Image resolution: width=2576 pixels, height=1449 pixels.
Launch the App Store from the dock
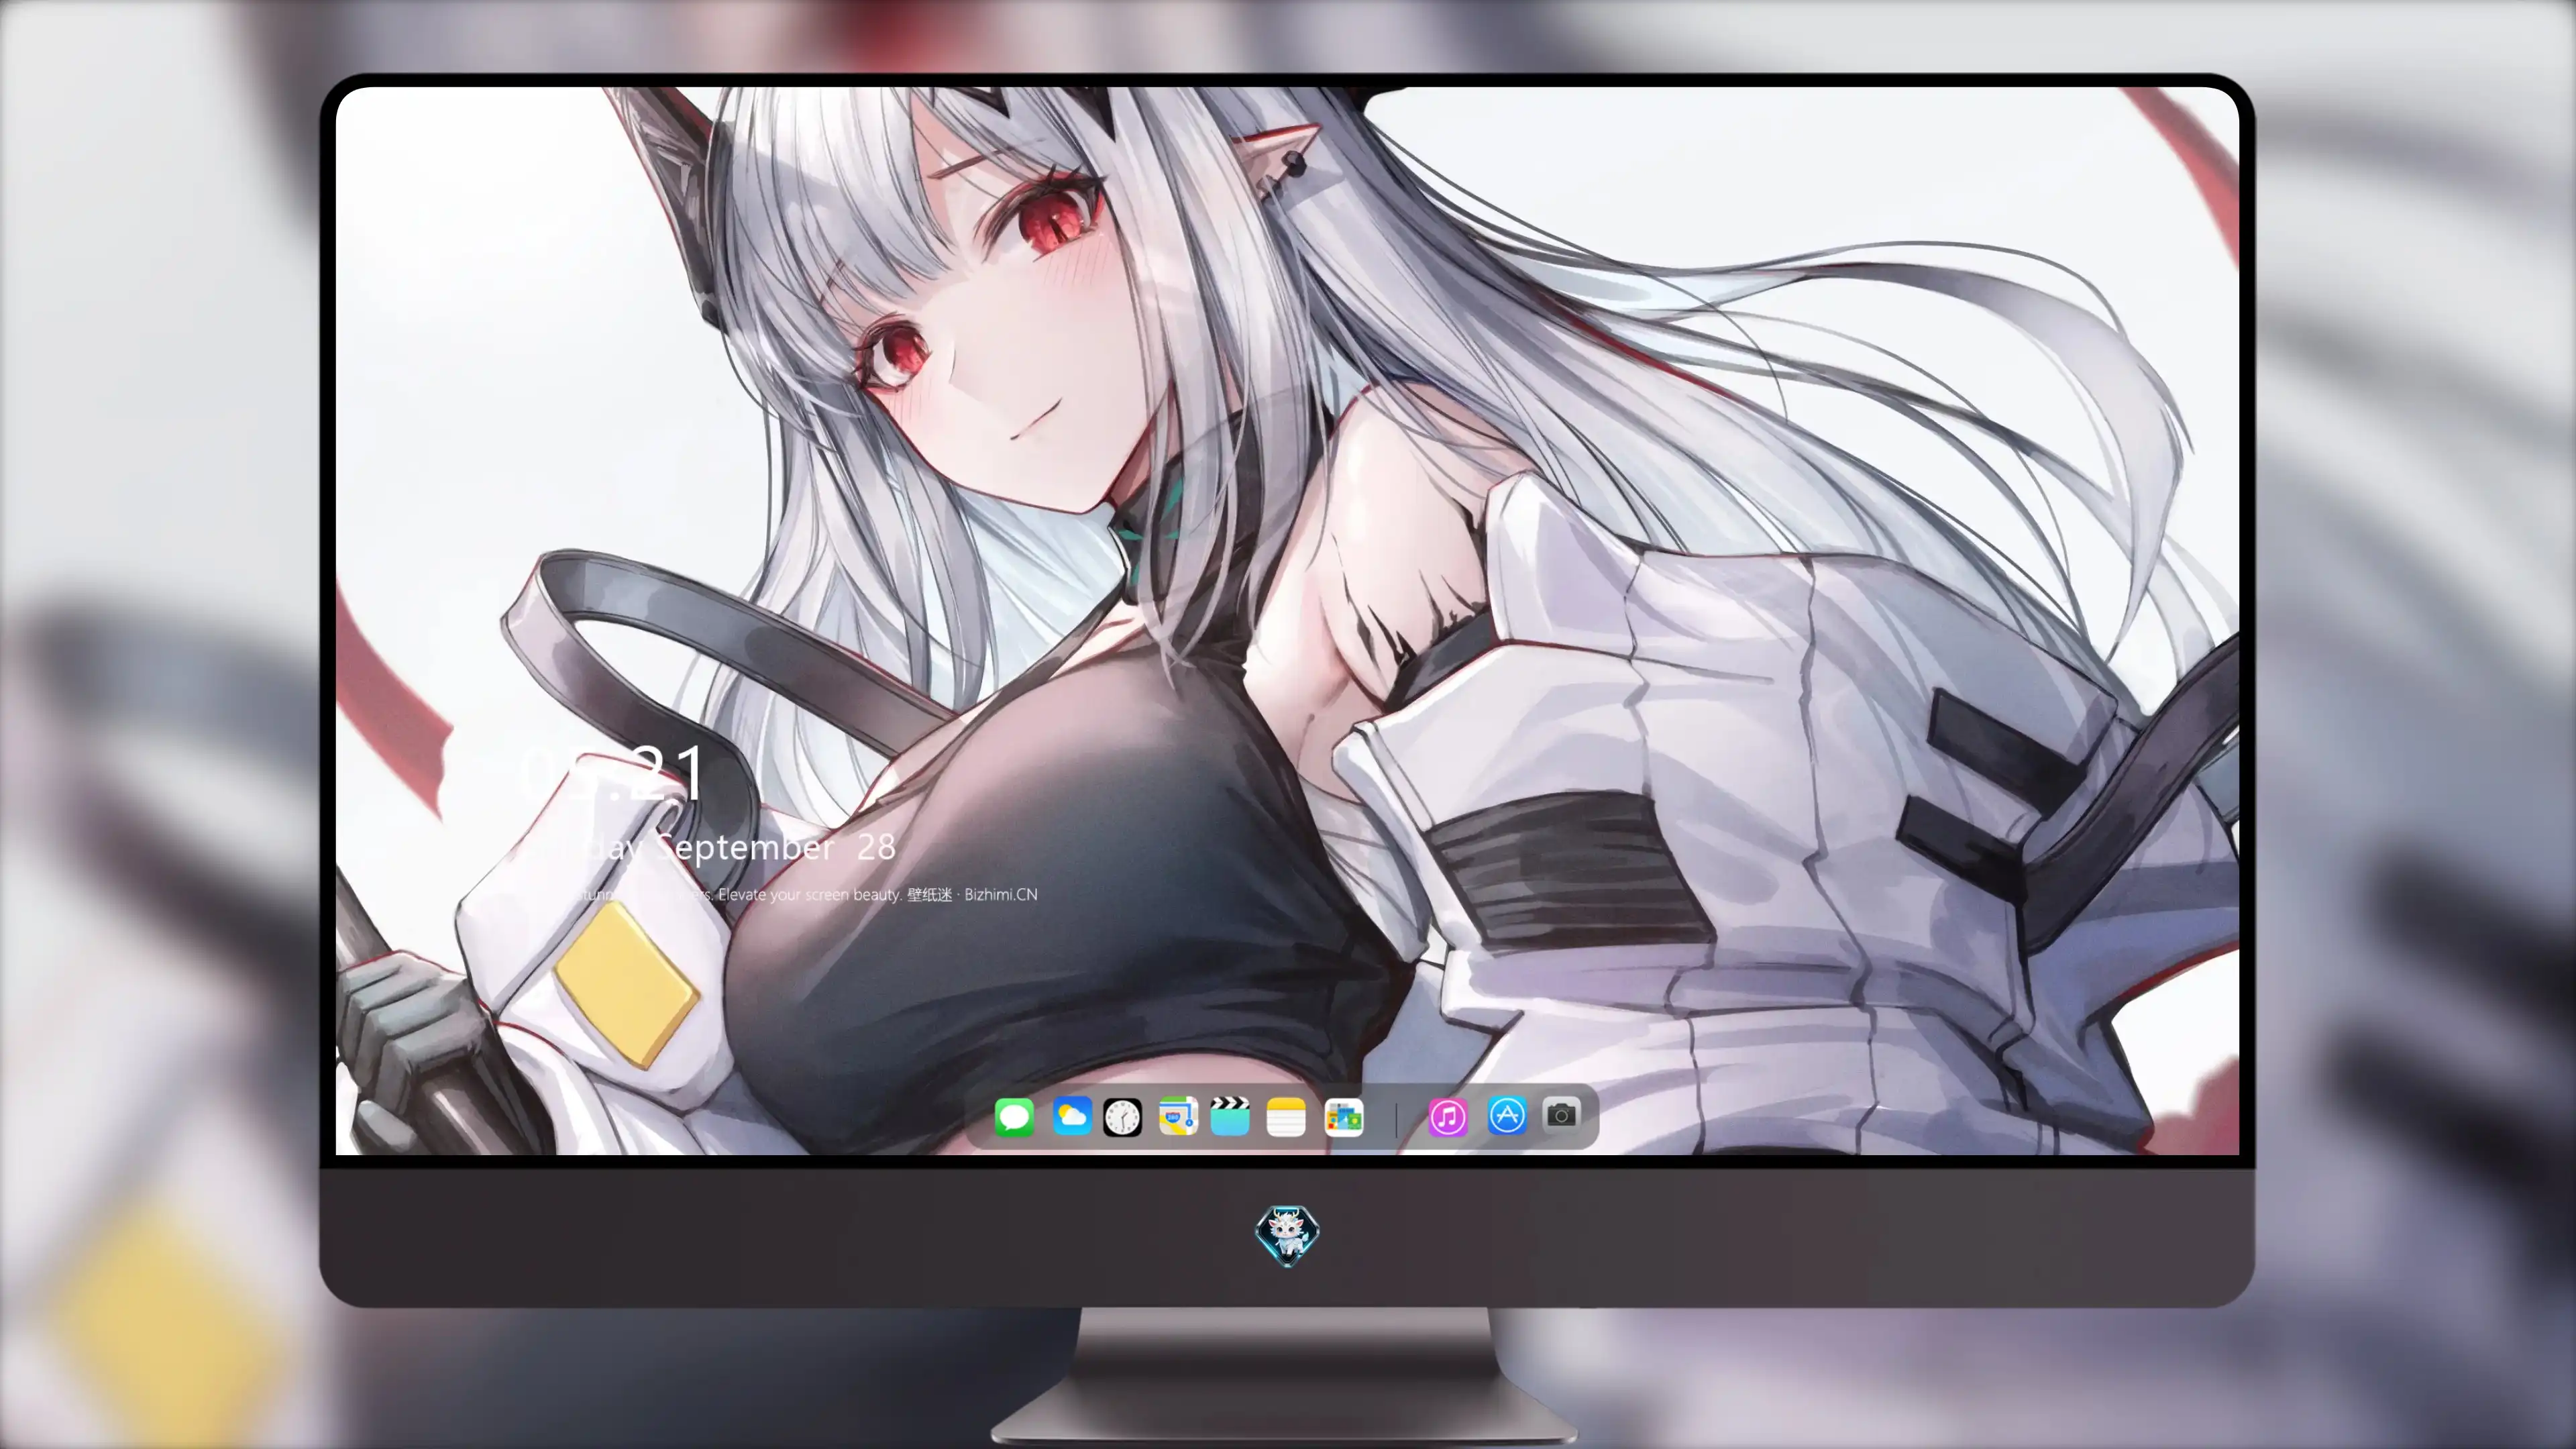pyautogui.click(x=1507, y=1115)
